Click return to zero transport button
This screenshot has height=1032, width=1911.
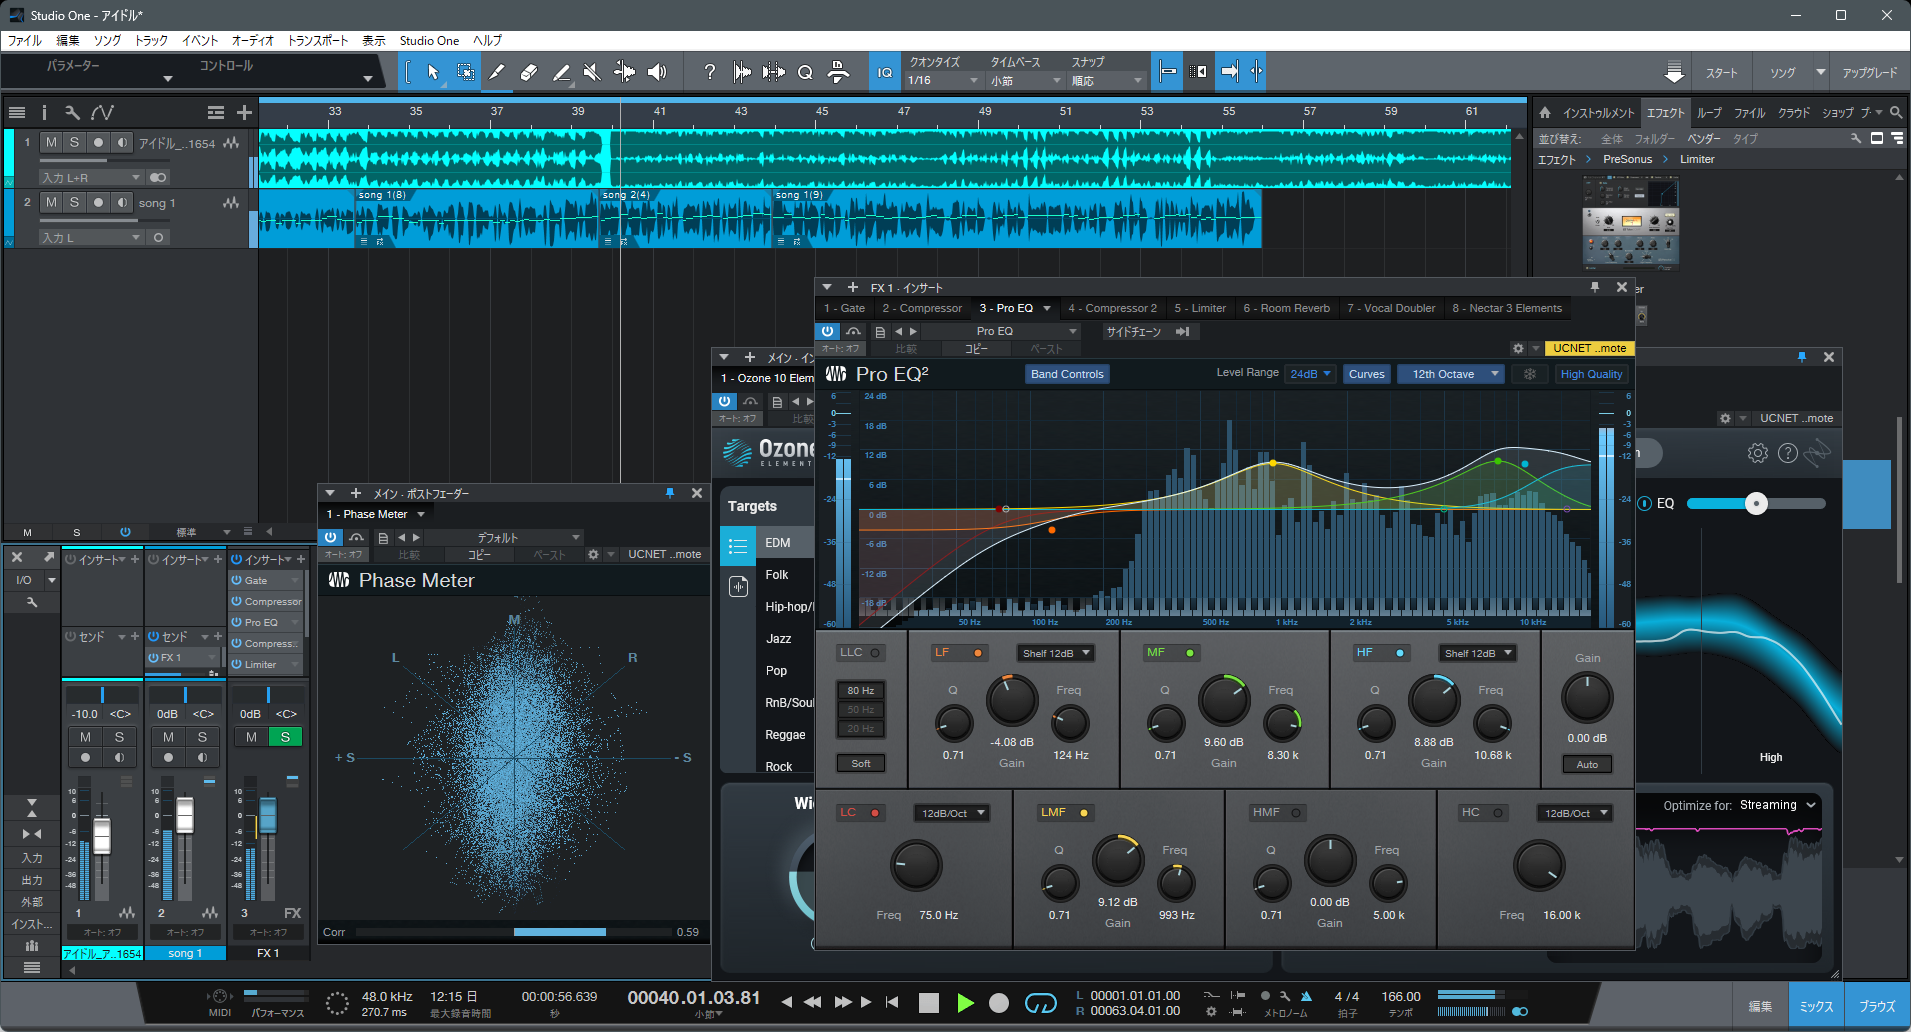892,1002
